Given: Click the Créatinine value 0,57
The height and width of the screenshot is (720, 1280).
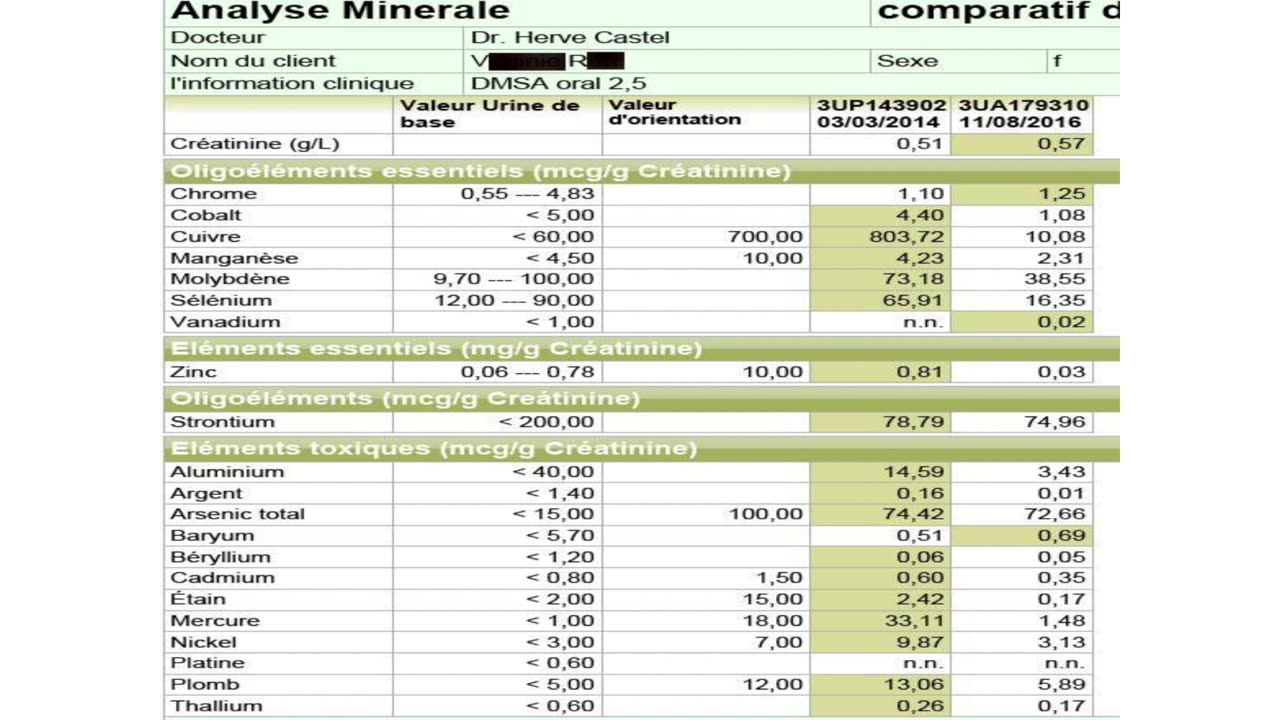Looking at the screenshot, I should tap(1061, 145).
